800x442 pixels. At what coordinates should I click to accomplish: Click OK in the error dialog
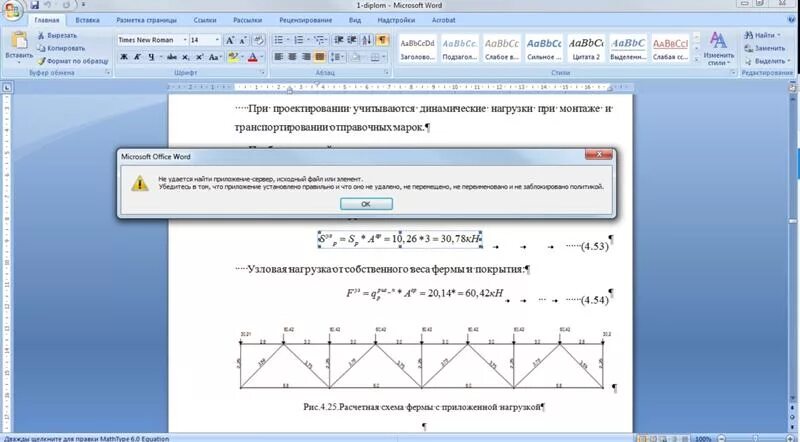coord(366,204)
